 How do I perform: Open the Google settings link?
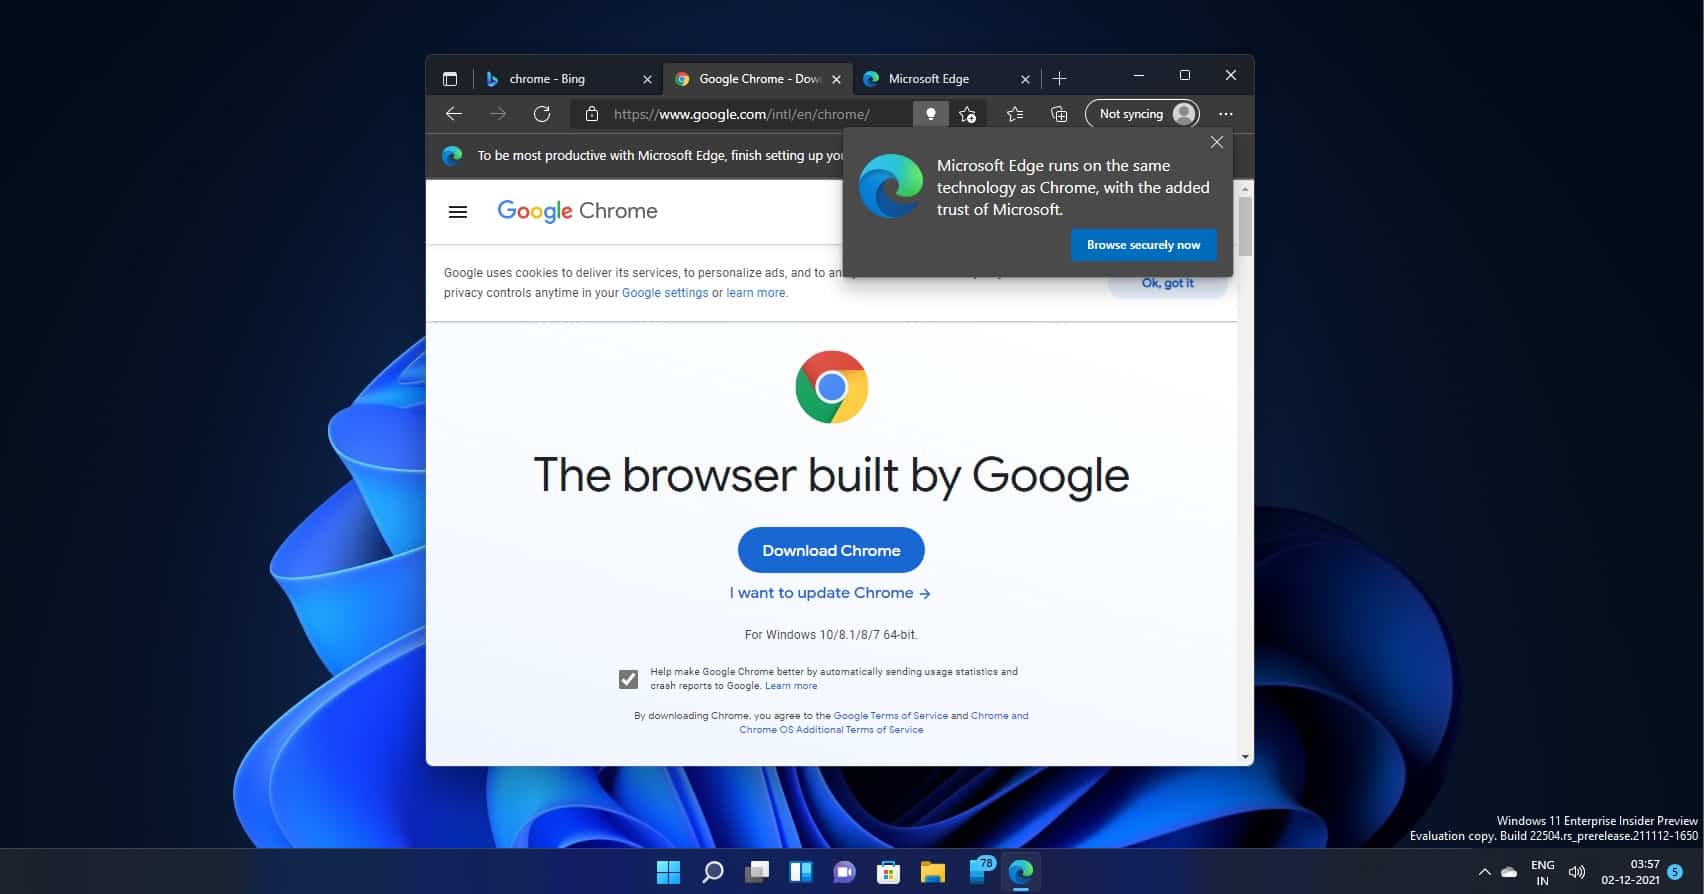pos(665,293)
